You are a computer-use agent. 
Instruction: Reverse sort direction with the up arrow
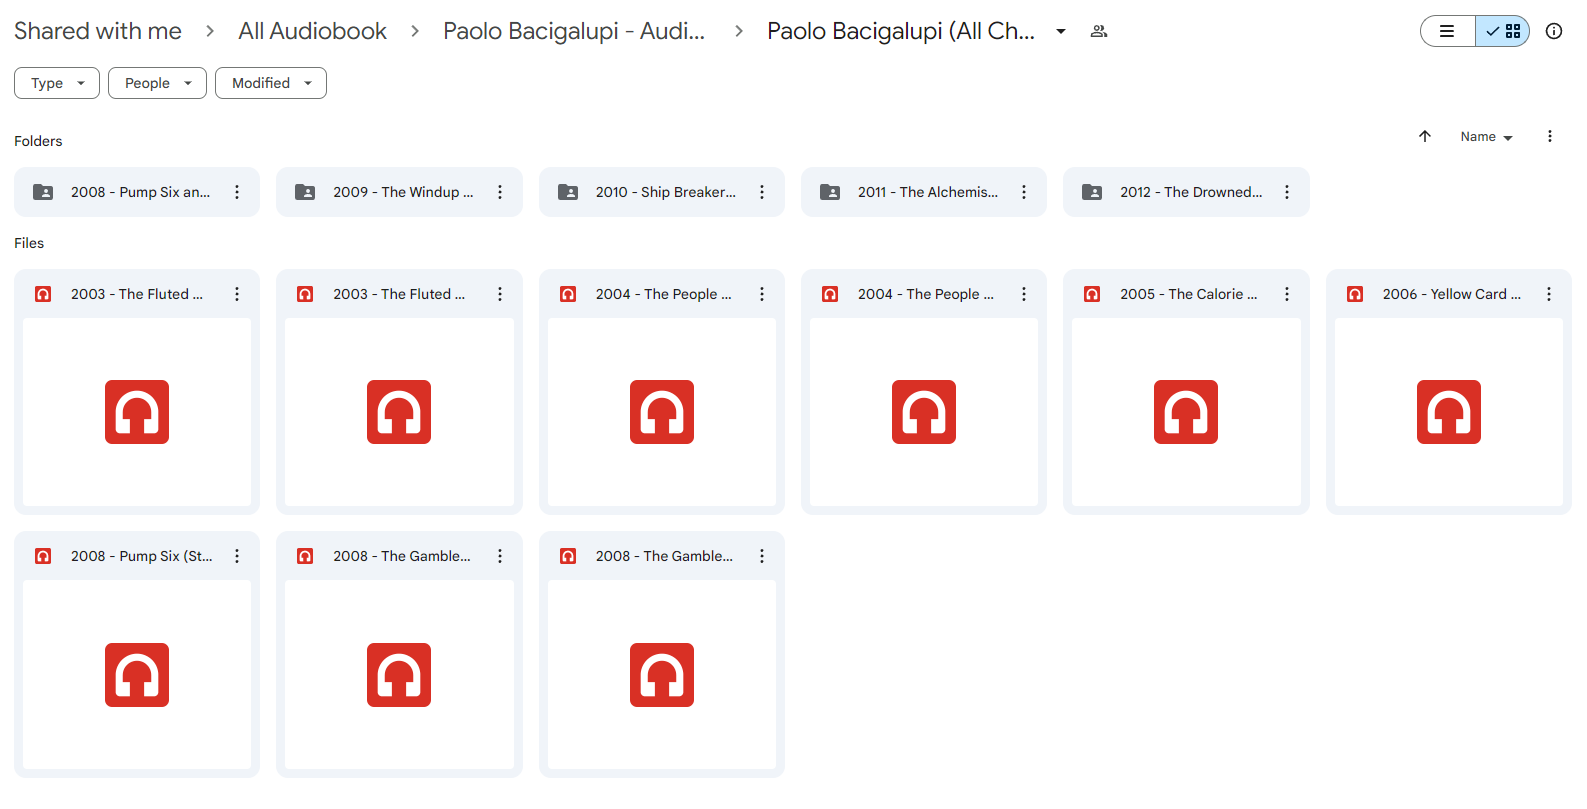tap(1425, 136)
